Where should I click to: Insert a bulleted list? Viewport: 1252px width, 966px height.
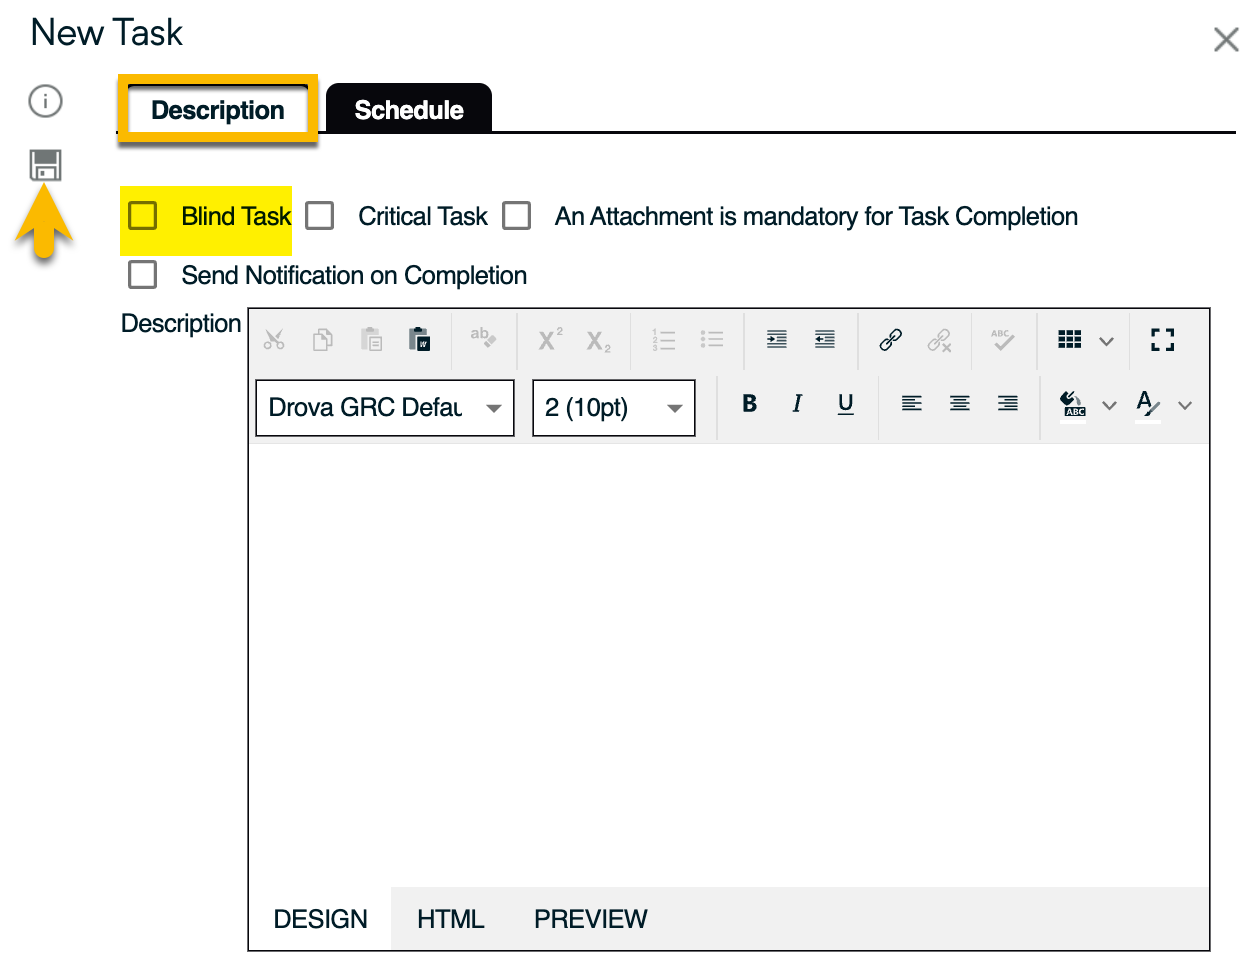[x=712, y=340]
